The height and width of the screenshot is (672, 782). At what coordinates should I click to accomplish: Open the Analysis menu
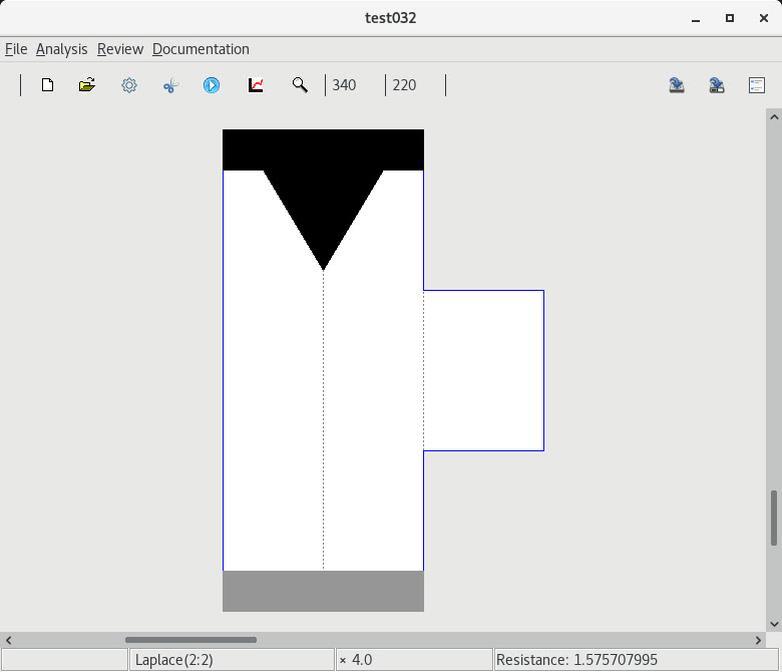click(61, 49)
